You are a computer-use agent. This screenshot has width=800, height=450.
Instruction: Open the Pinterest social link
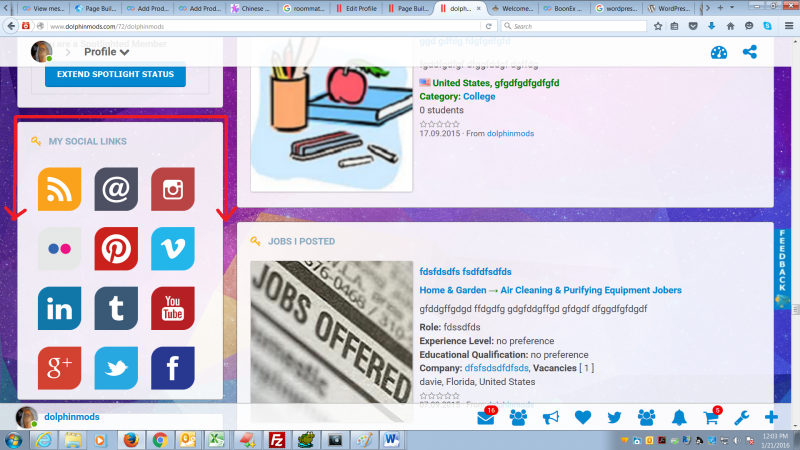point(116,249)
